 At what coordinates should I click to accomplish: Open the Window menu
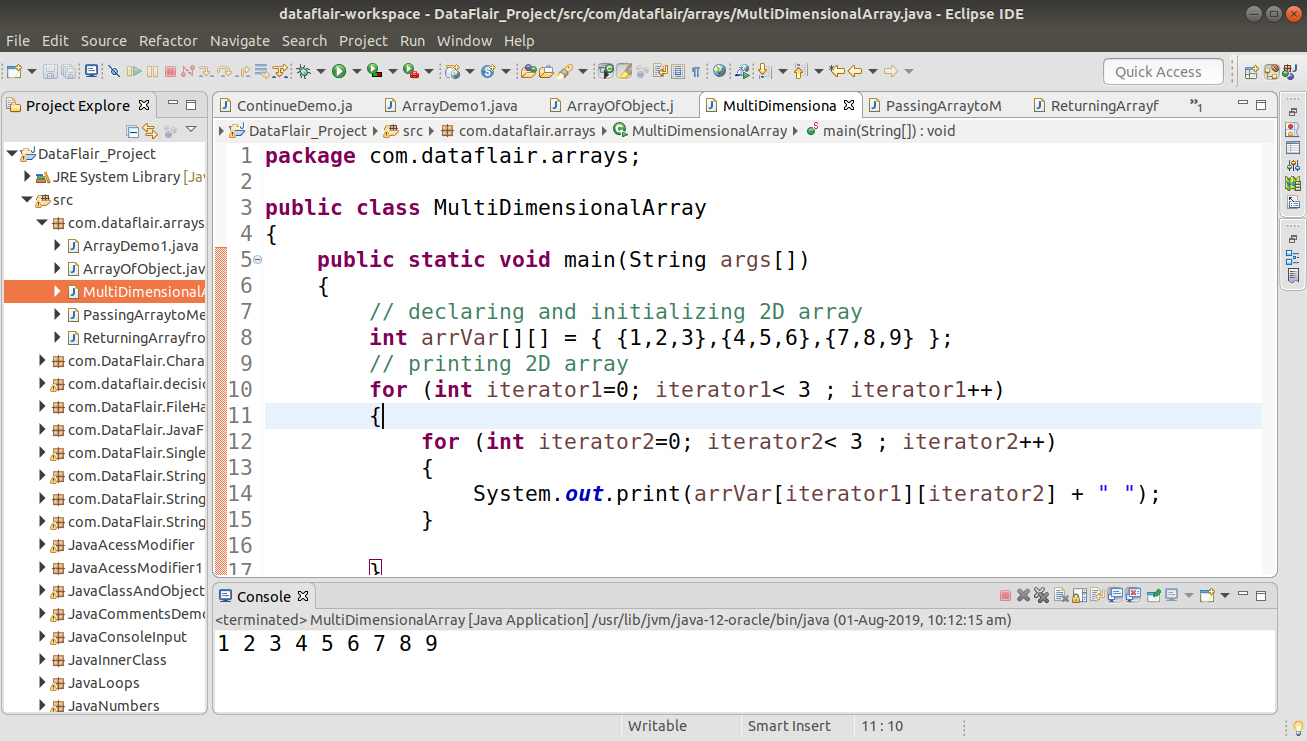point(464,41)
